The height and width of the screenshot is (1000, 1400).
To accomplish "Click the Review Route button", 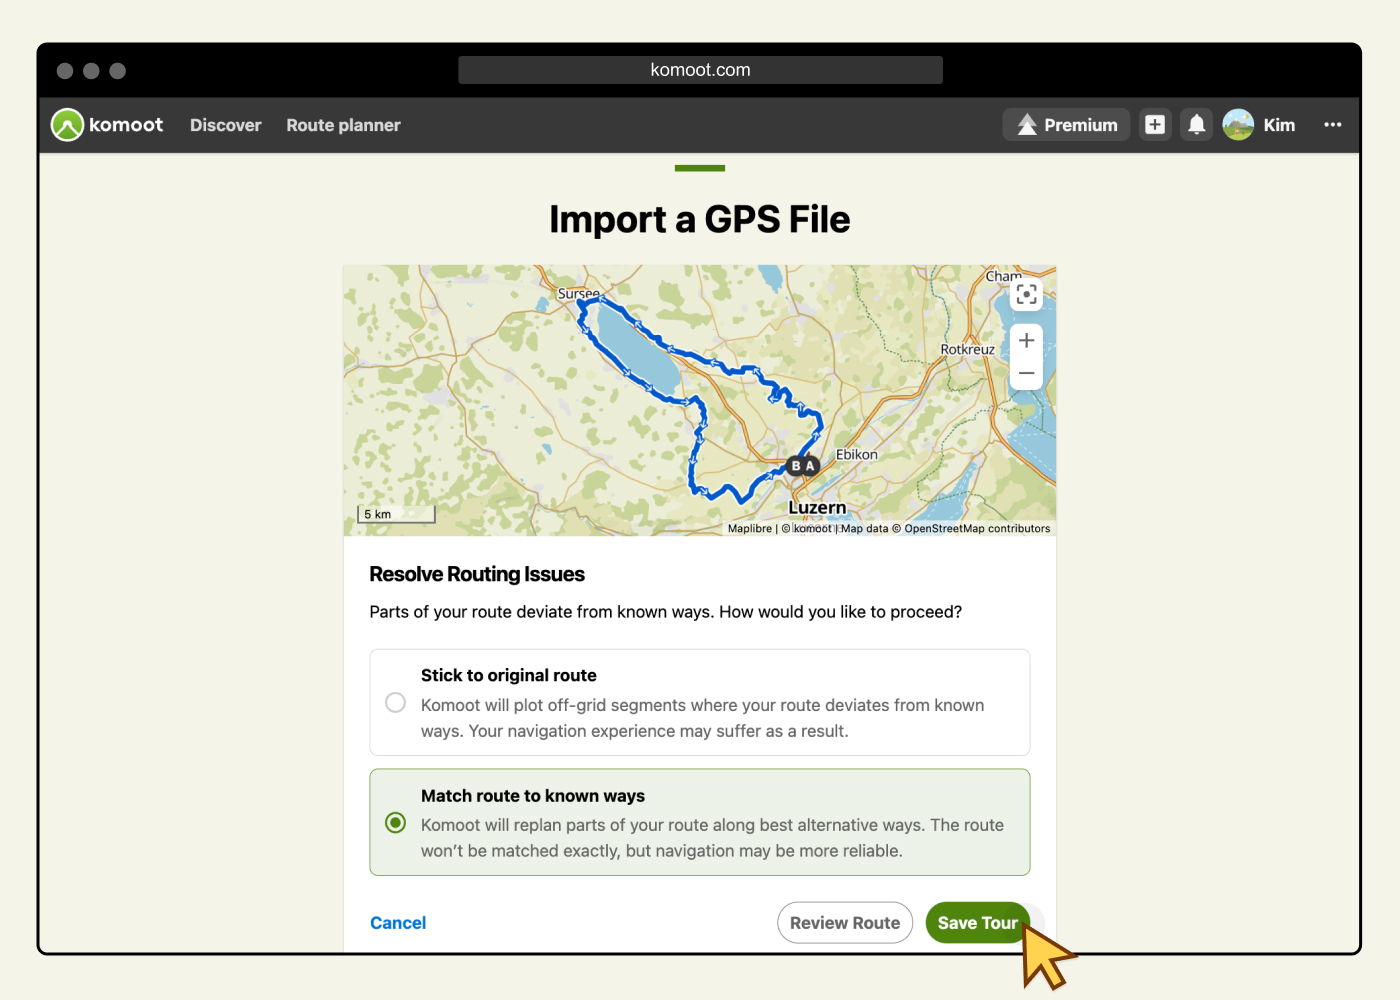I will [844, 923].
